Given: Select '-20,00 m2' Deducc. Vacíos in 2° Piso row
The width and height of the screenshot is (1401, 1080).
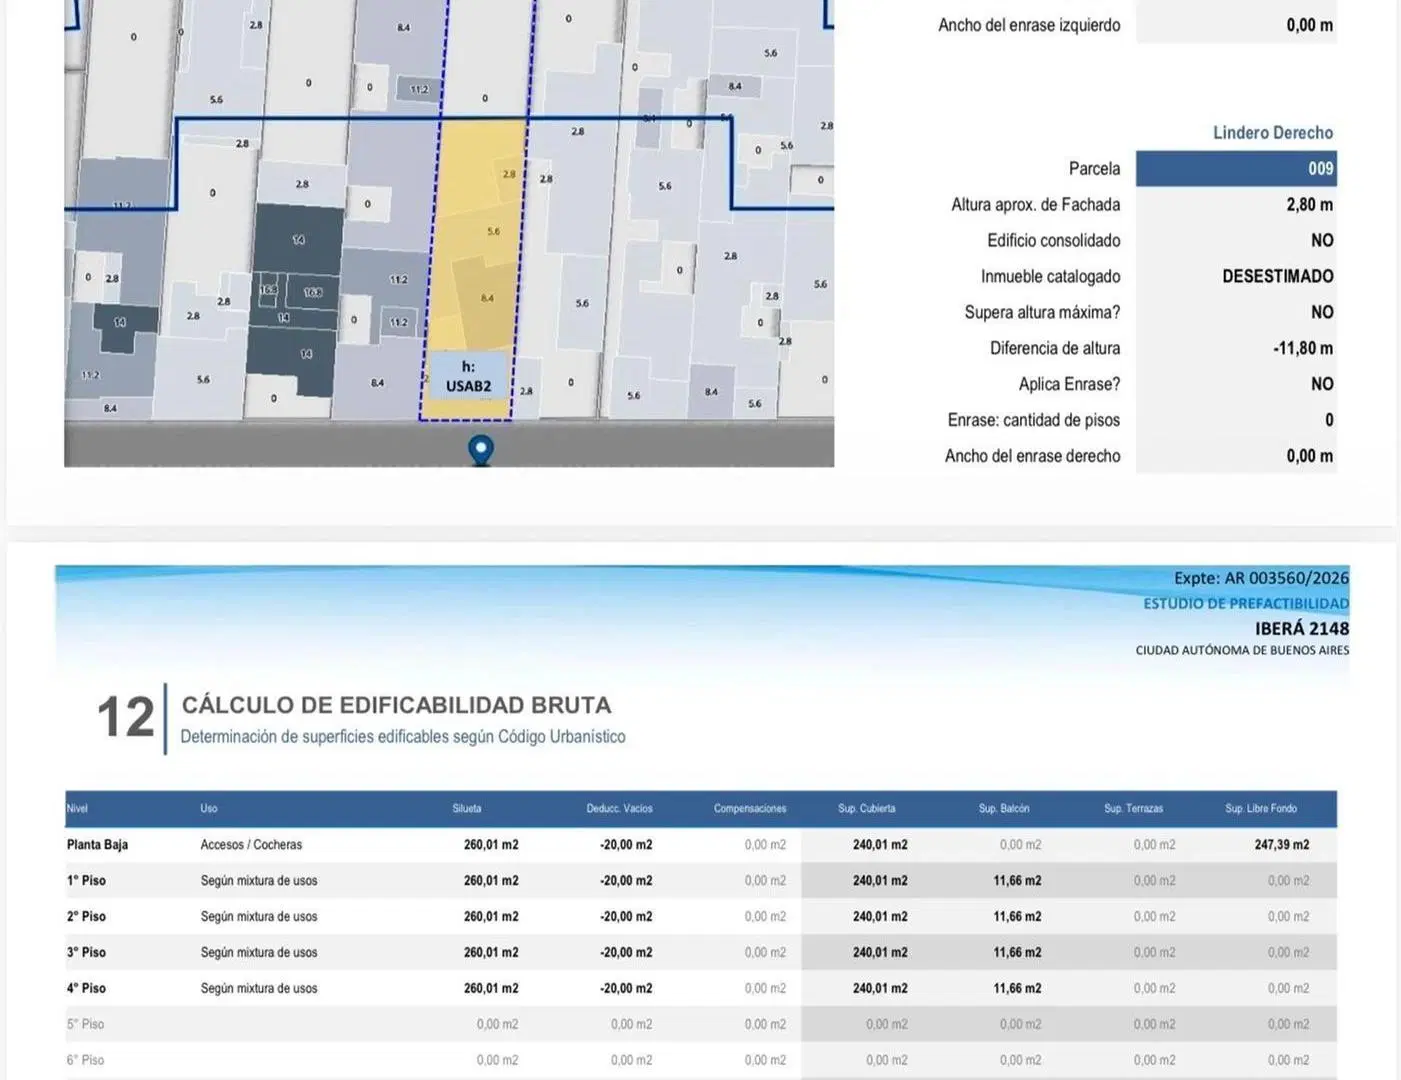Looking at the screenshot, I should (626, 917).
